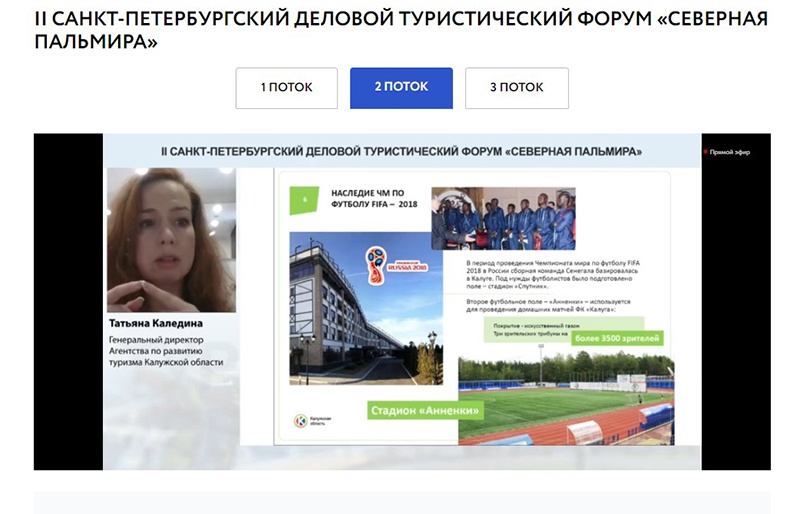The height and width of the screenshot is (514, 800).
Task: Click the green slide number square
Action: (x=297, y=200)
